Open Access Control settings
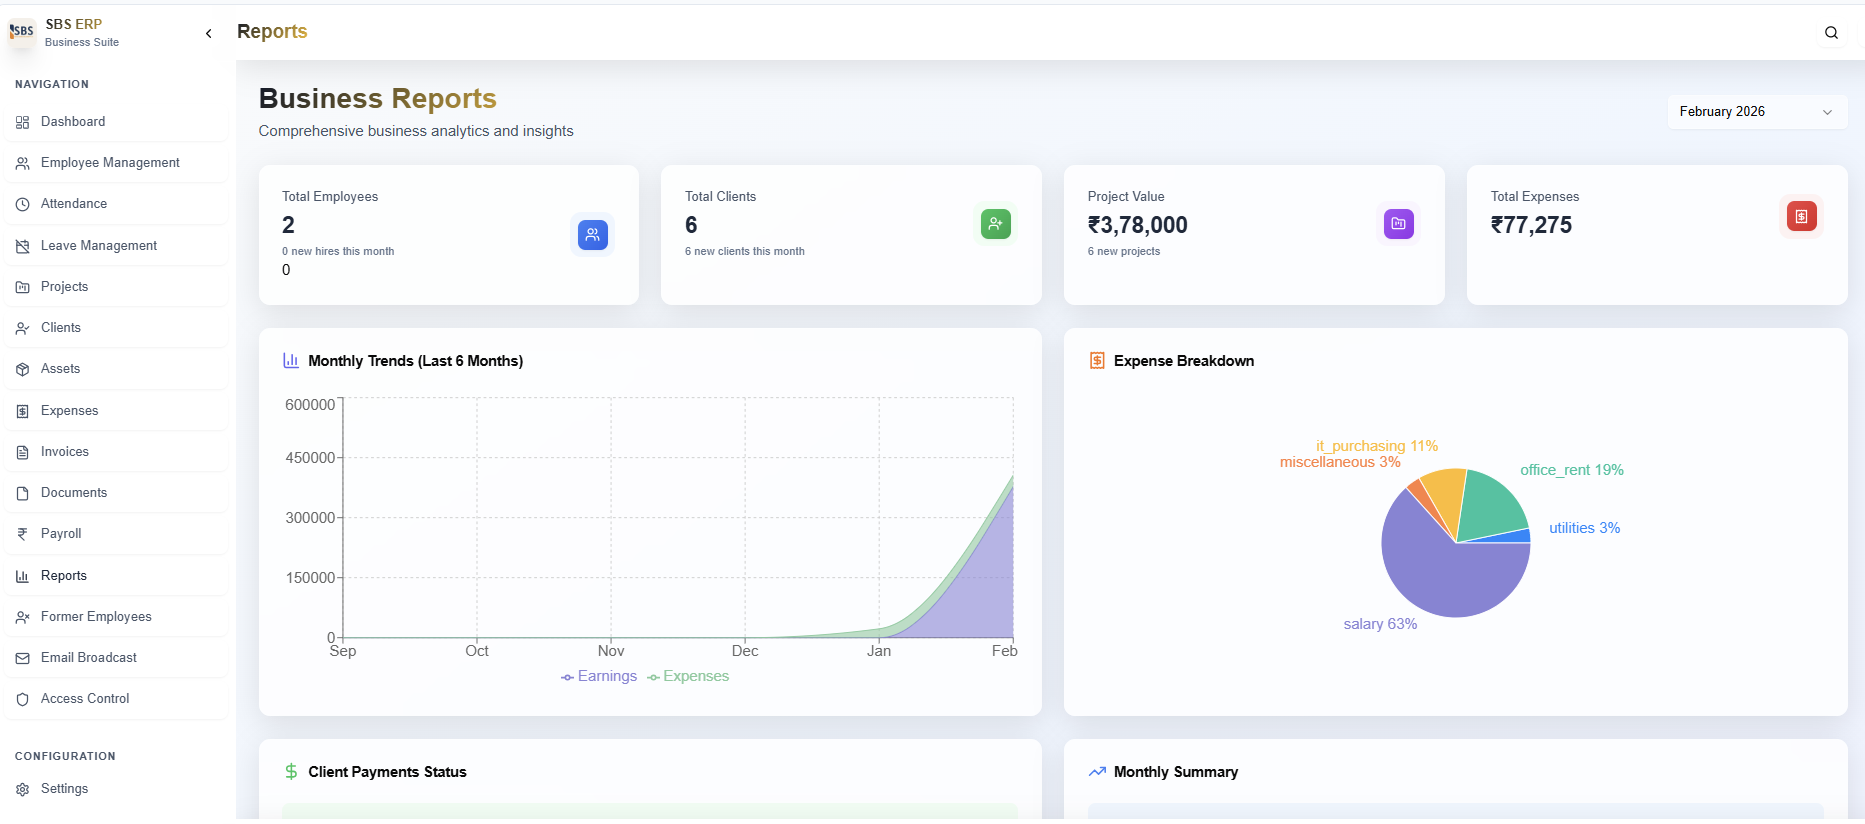This screenshot has height=824, width=1865. pos(116,699)
